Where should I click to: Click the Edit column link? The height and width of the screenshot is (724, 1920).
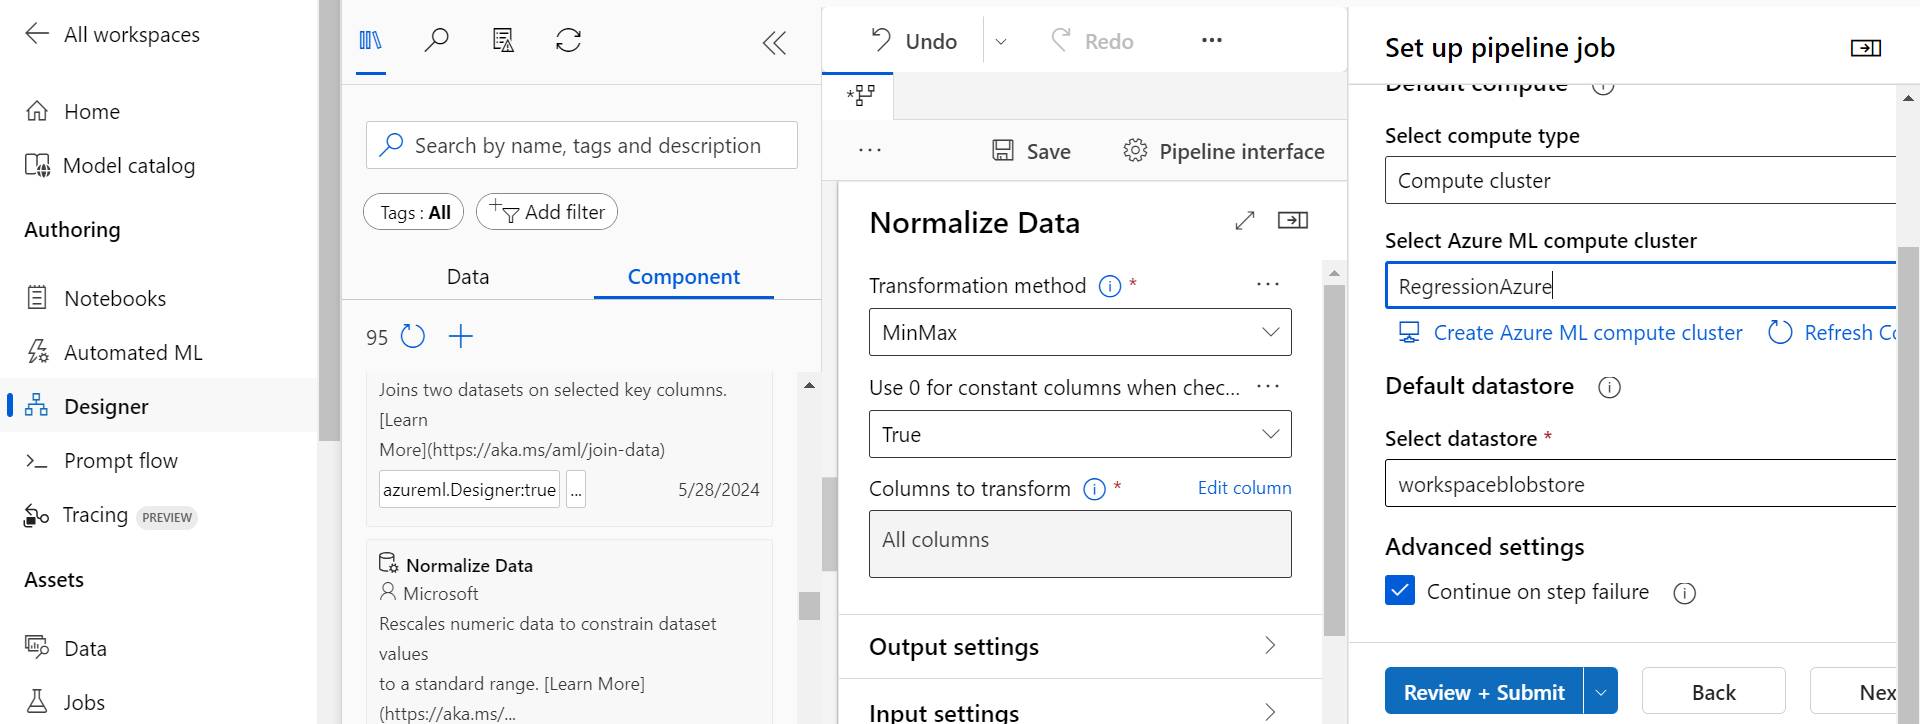pos(1245,488)
